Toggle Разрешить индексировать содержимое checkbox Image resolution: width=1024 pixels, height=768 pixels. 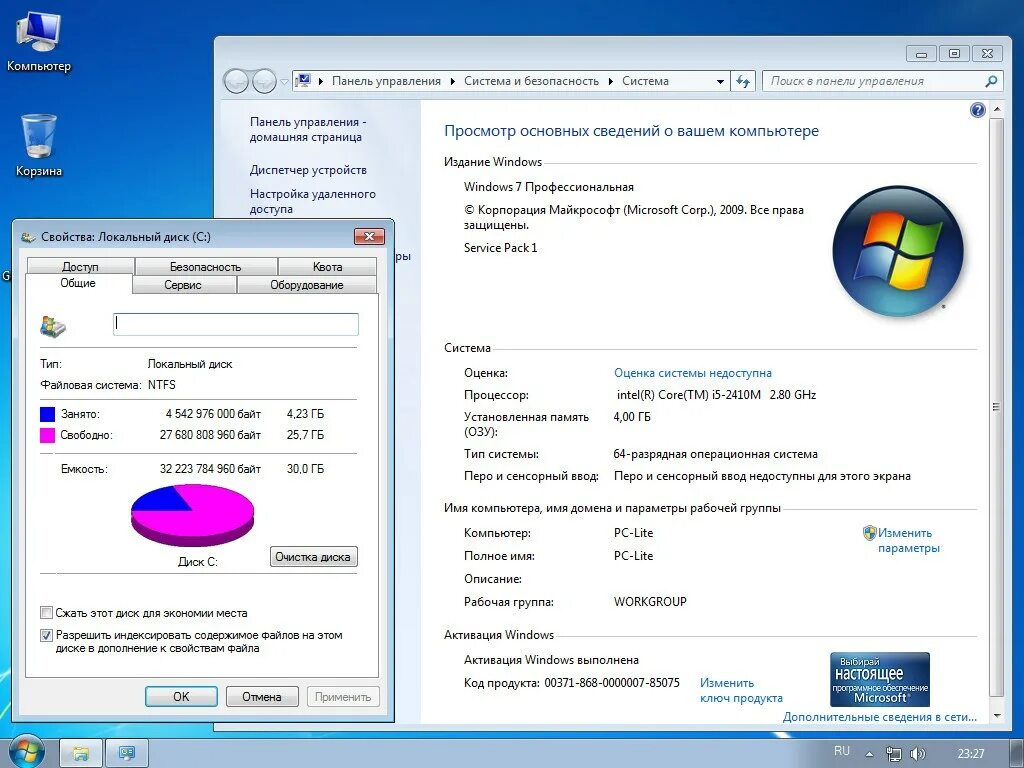tap(46, 635)
